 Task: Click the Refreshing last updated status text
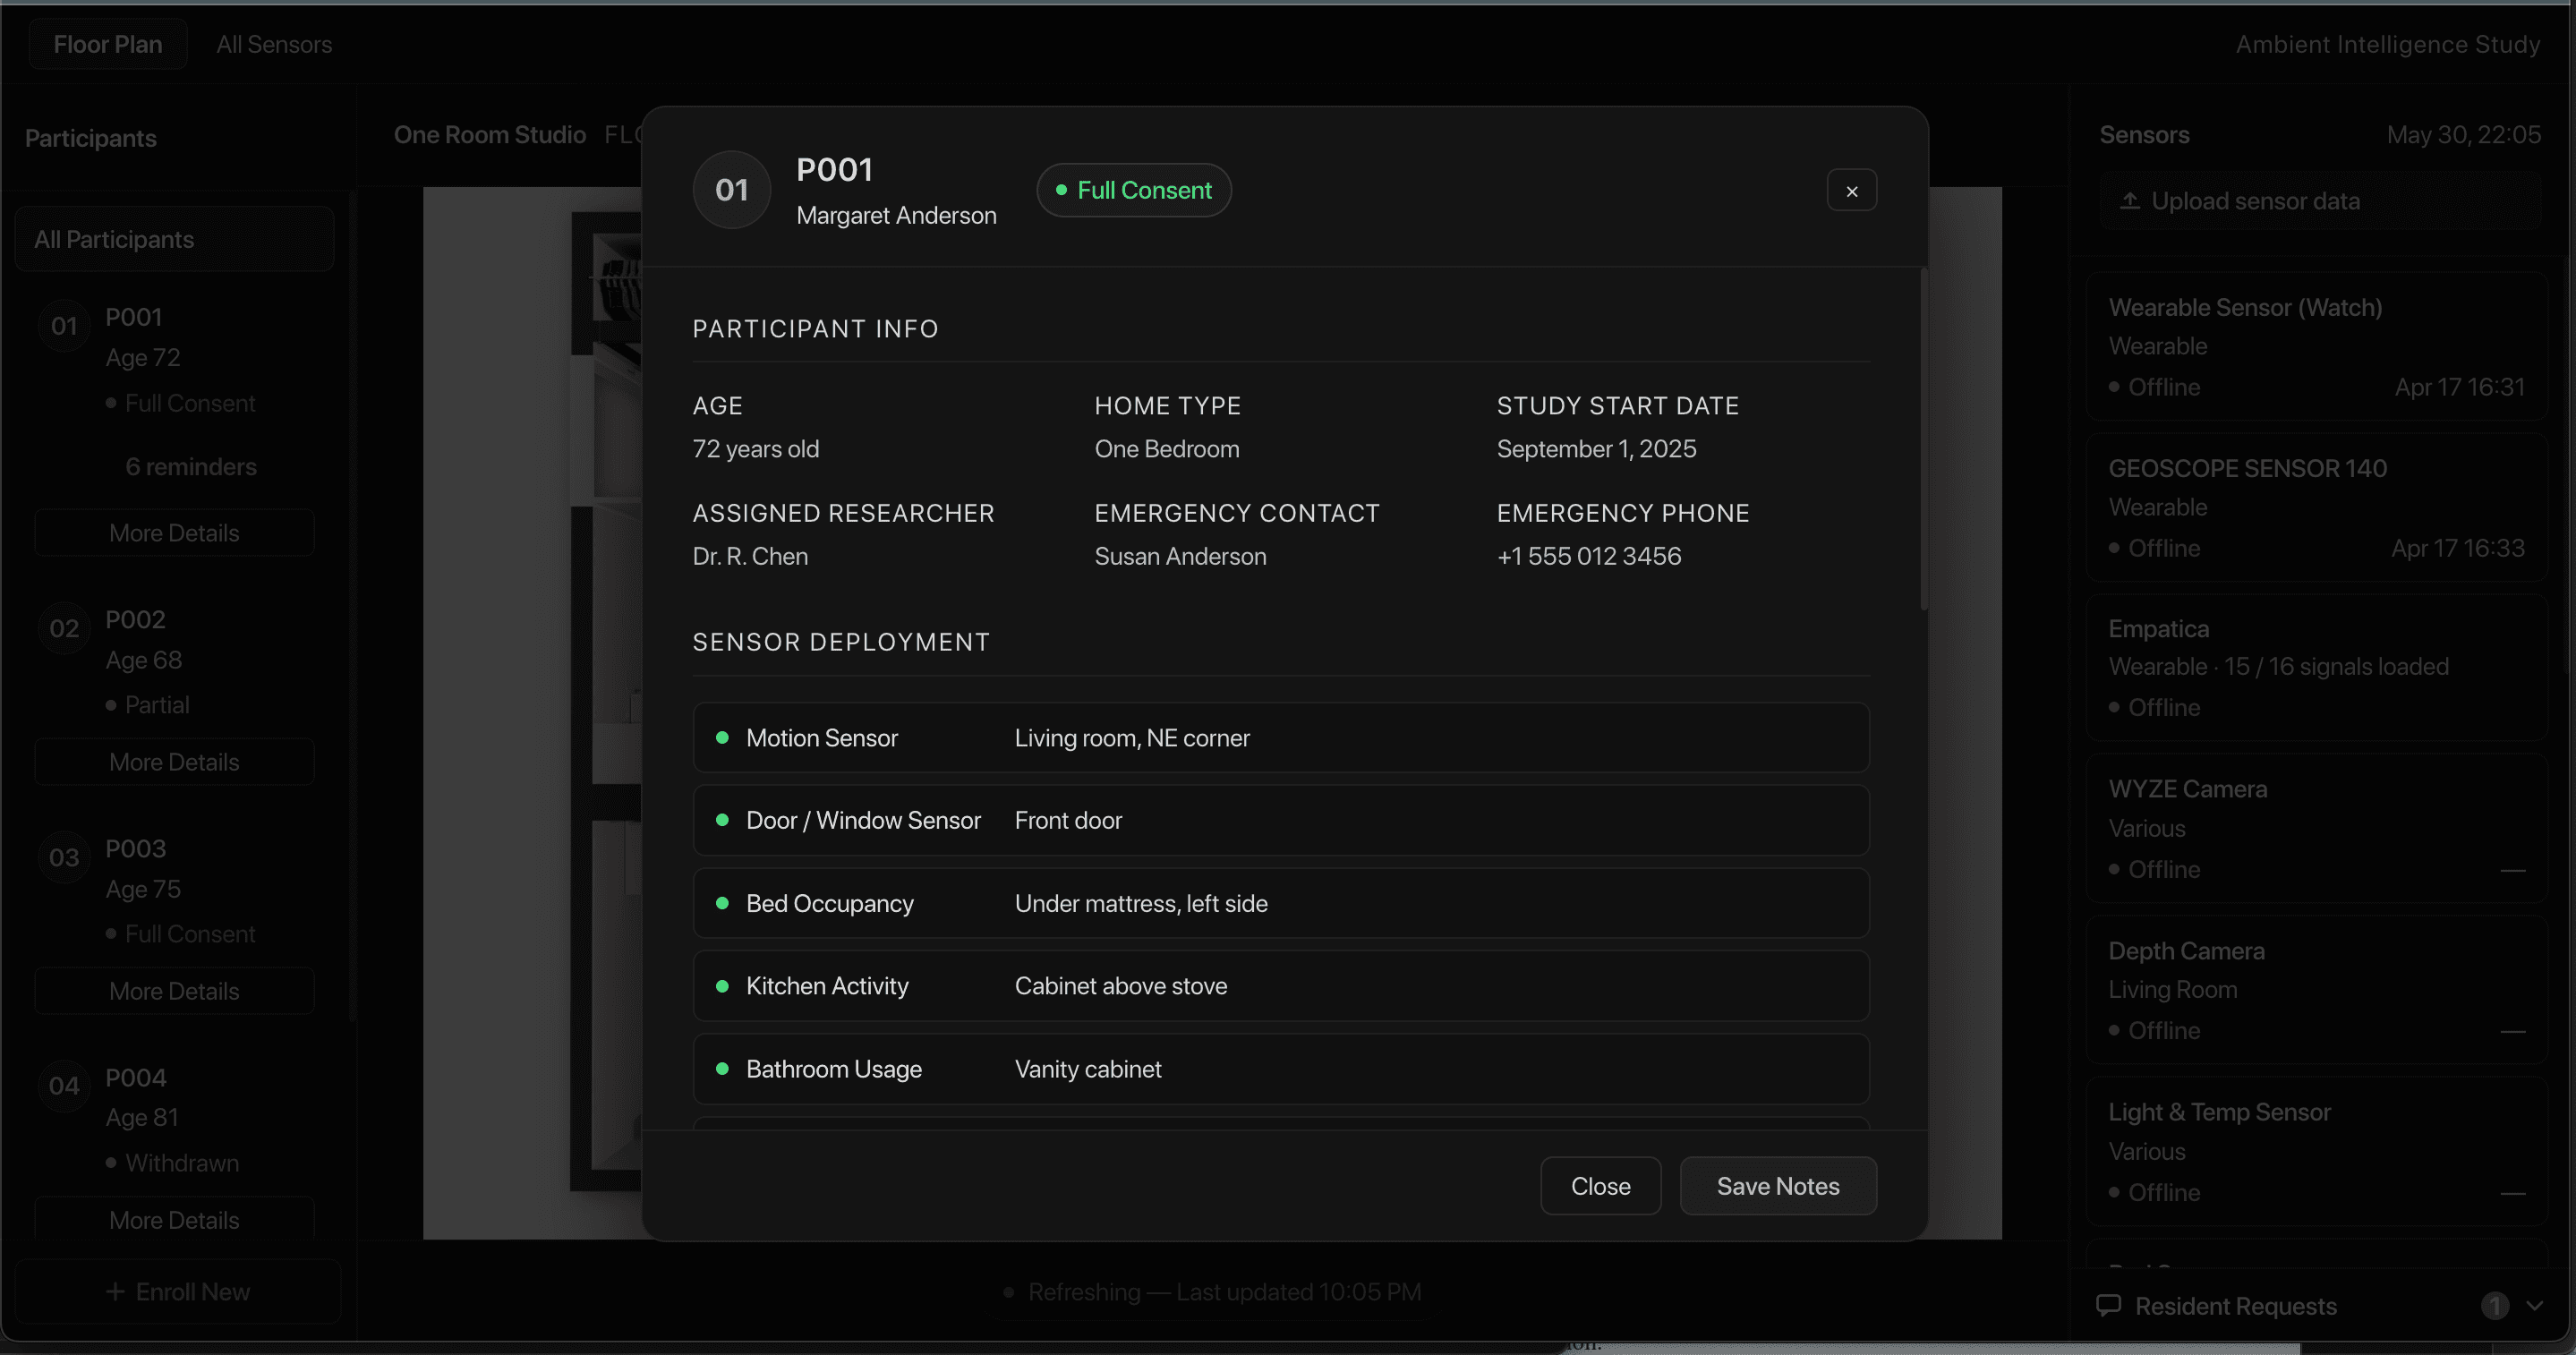click(x=1224, y=1292)
